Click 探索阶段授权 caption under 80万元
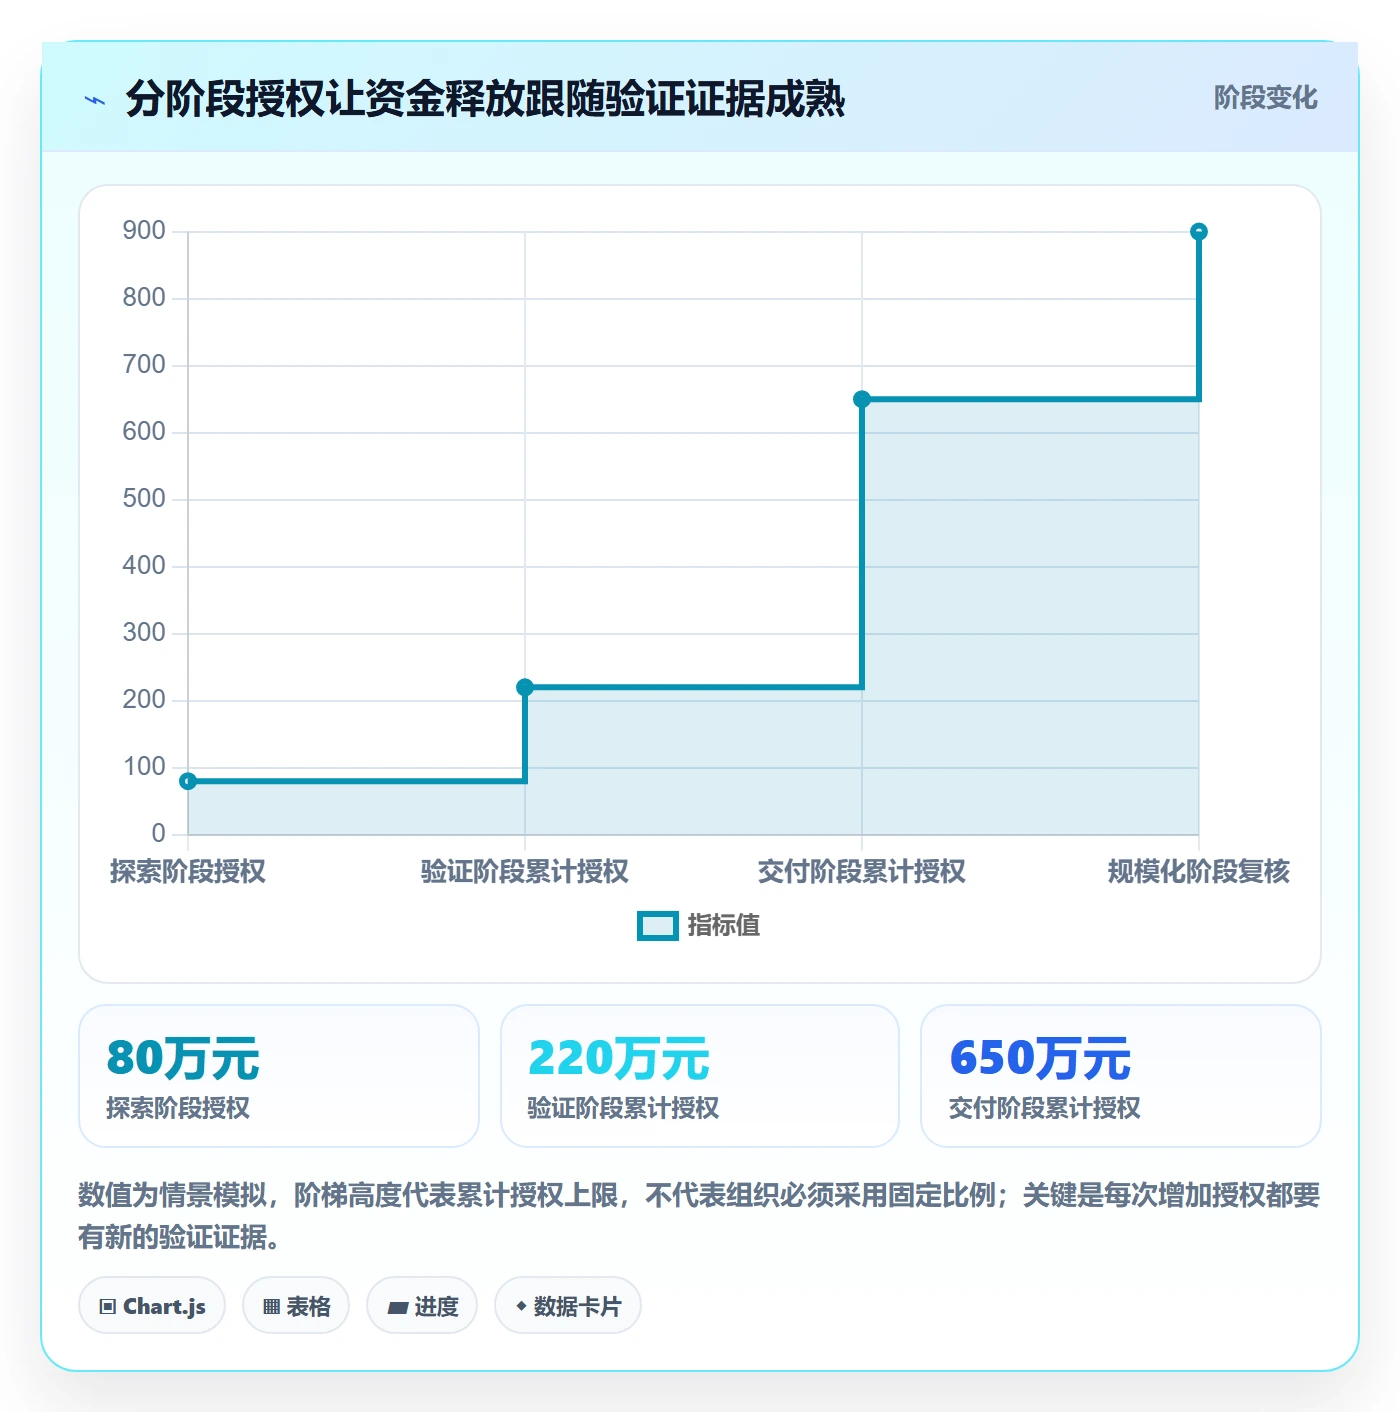This screenshot has width=1400, height=1412. click(x=178, y=1108)
